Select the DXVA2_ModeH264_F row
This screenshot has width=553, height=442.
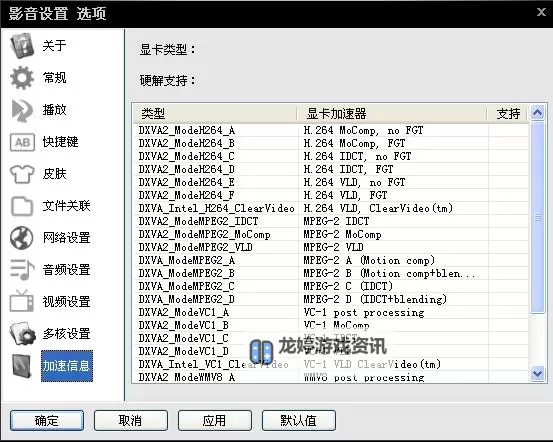(x=331, y=195)
